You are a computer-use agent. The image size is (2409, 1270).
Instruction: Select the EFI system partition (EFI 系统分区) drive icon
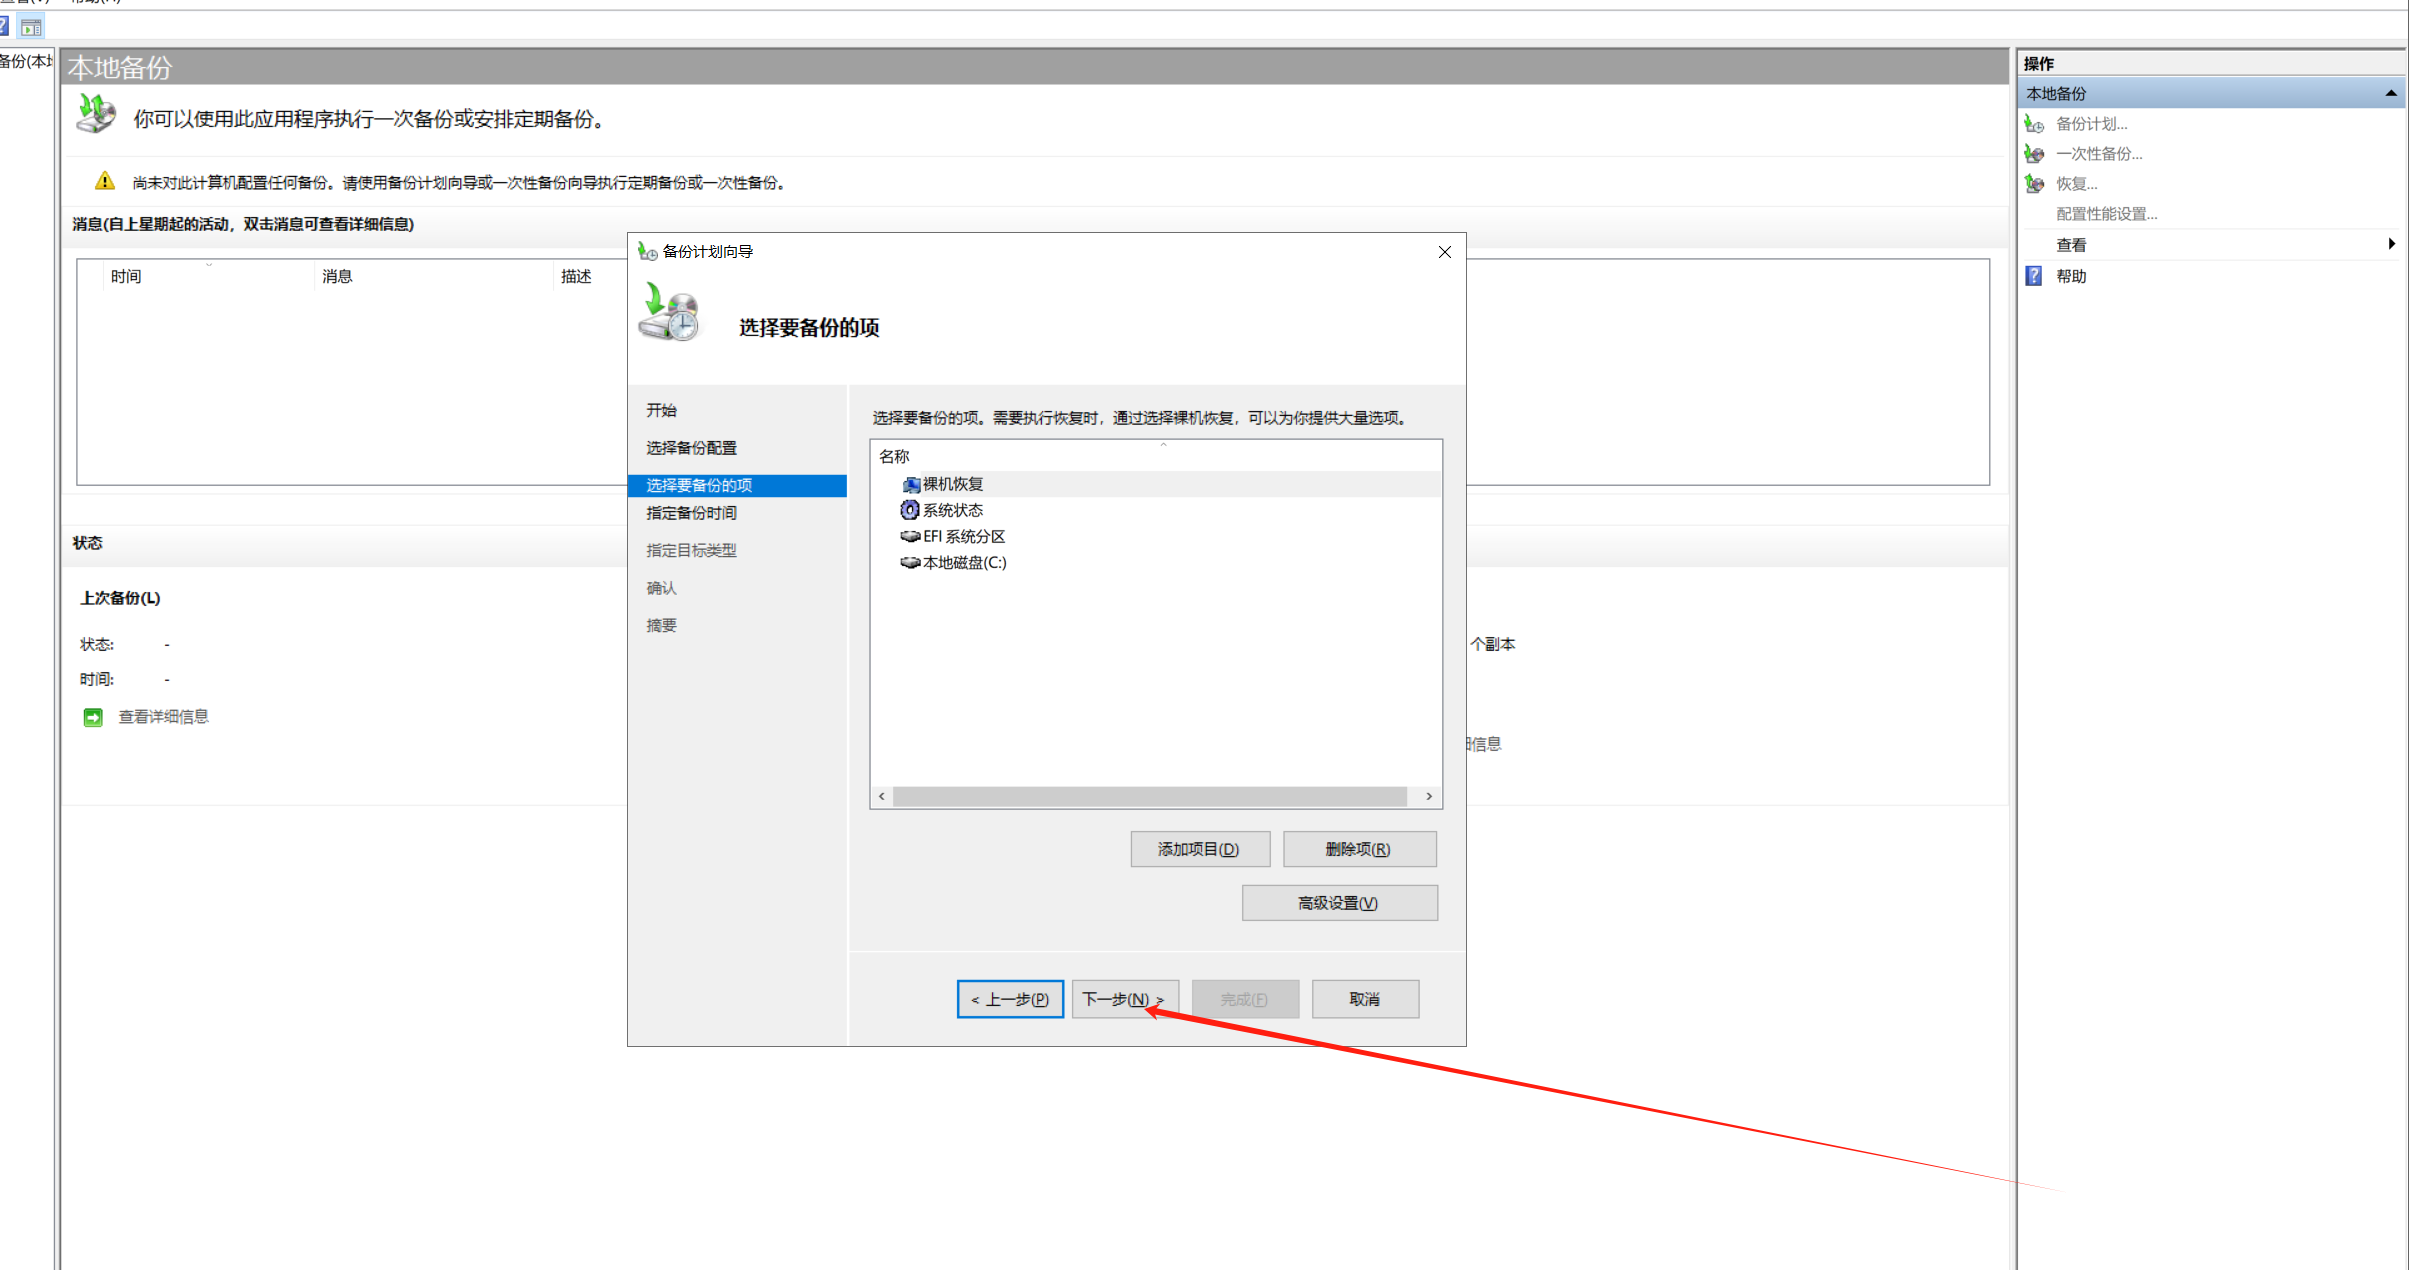(910, 537)
